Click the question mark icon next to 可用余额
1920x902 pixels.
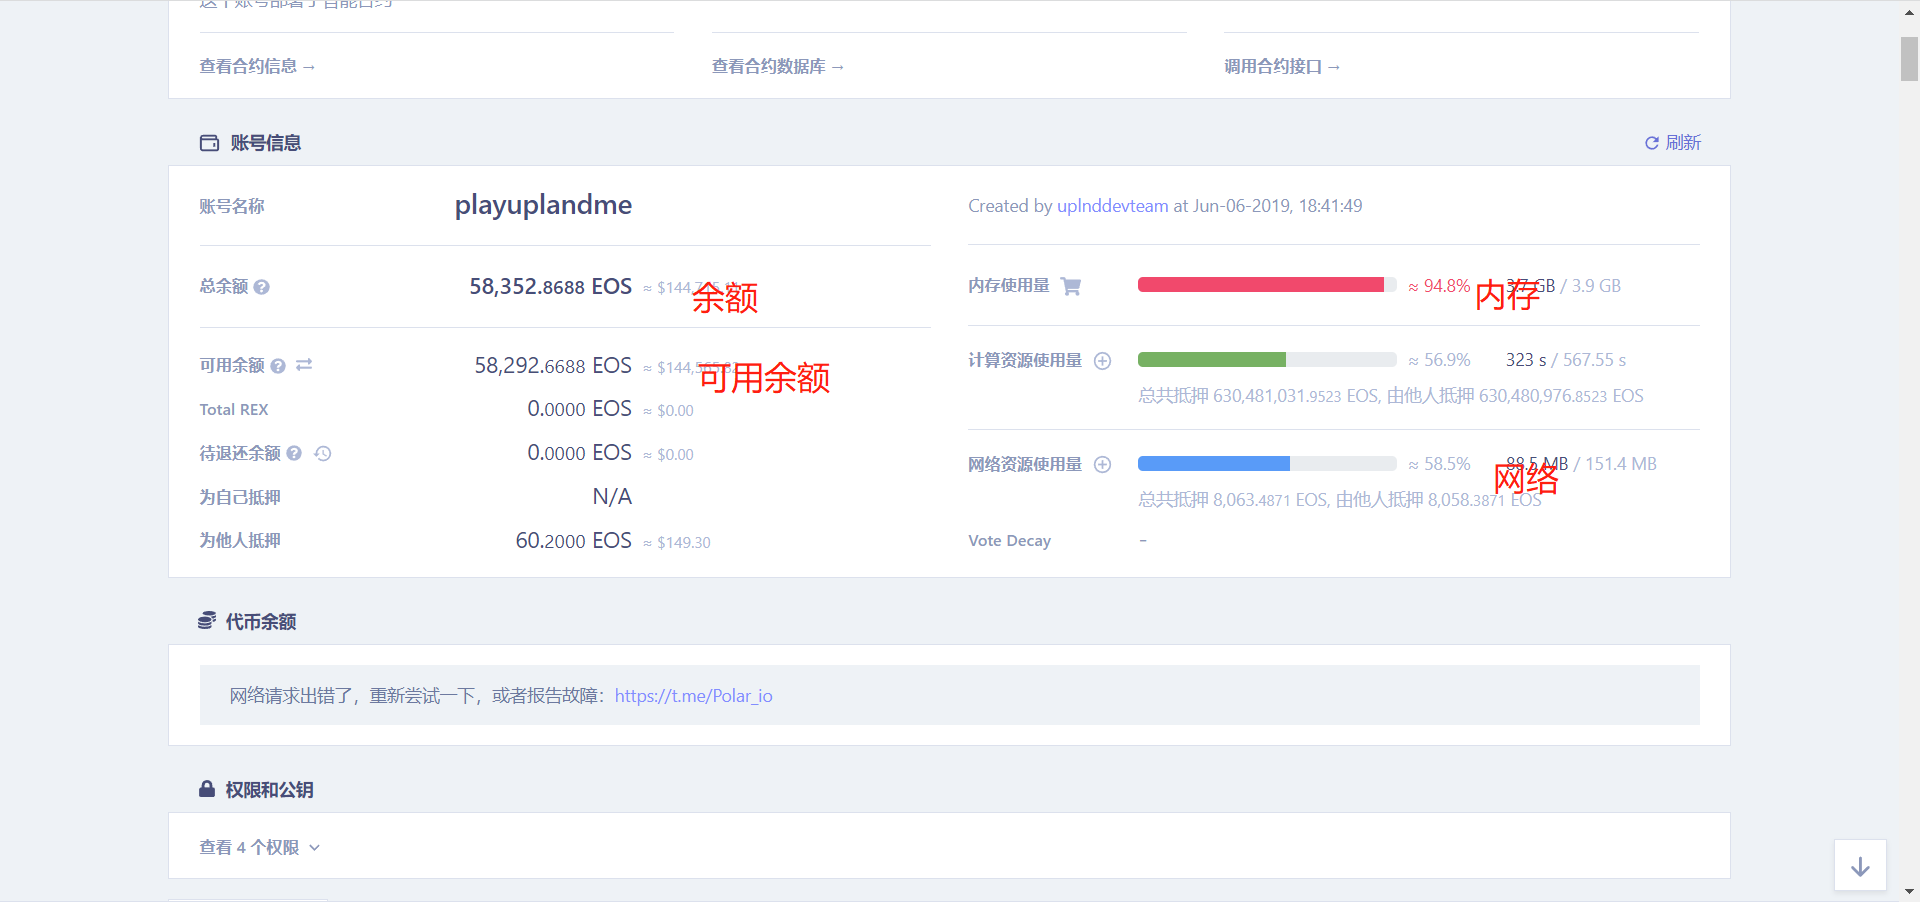(x=279, y=366)
